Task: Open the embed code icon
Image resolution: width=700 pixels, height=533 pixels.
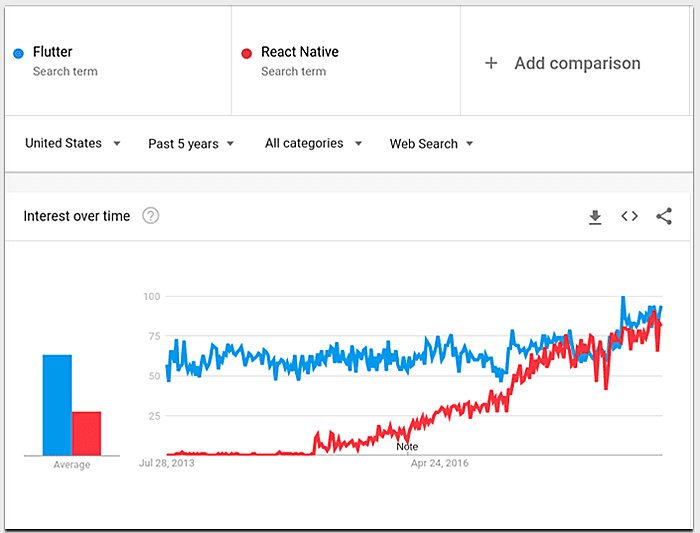Action: coord(629,216)
